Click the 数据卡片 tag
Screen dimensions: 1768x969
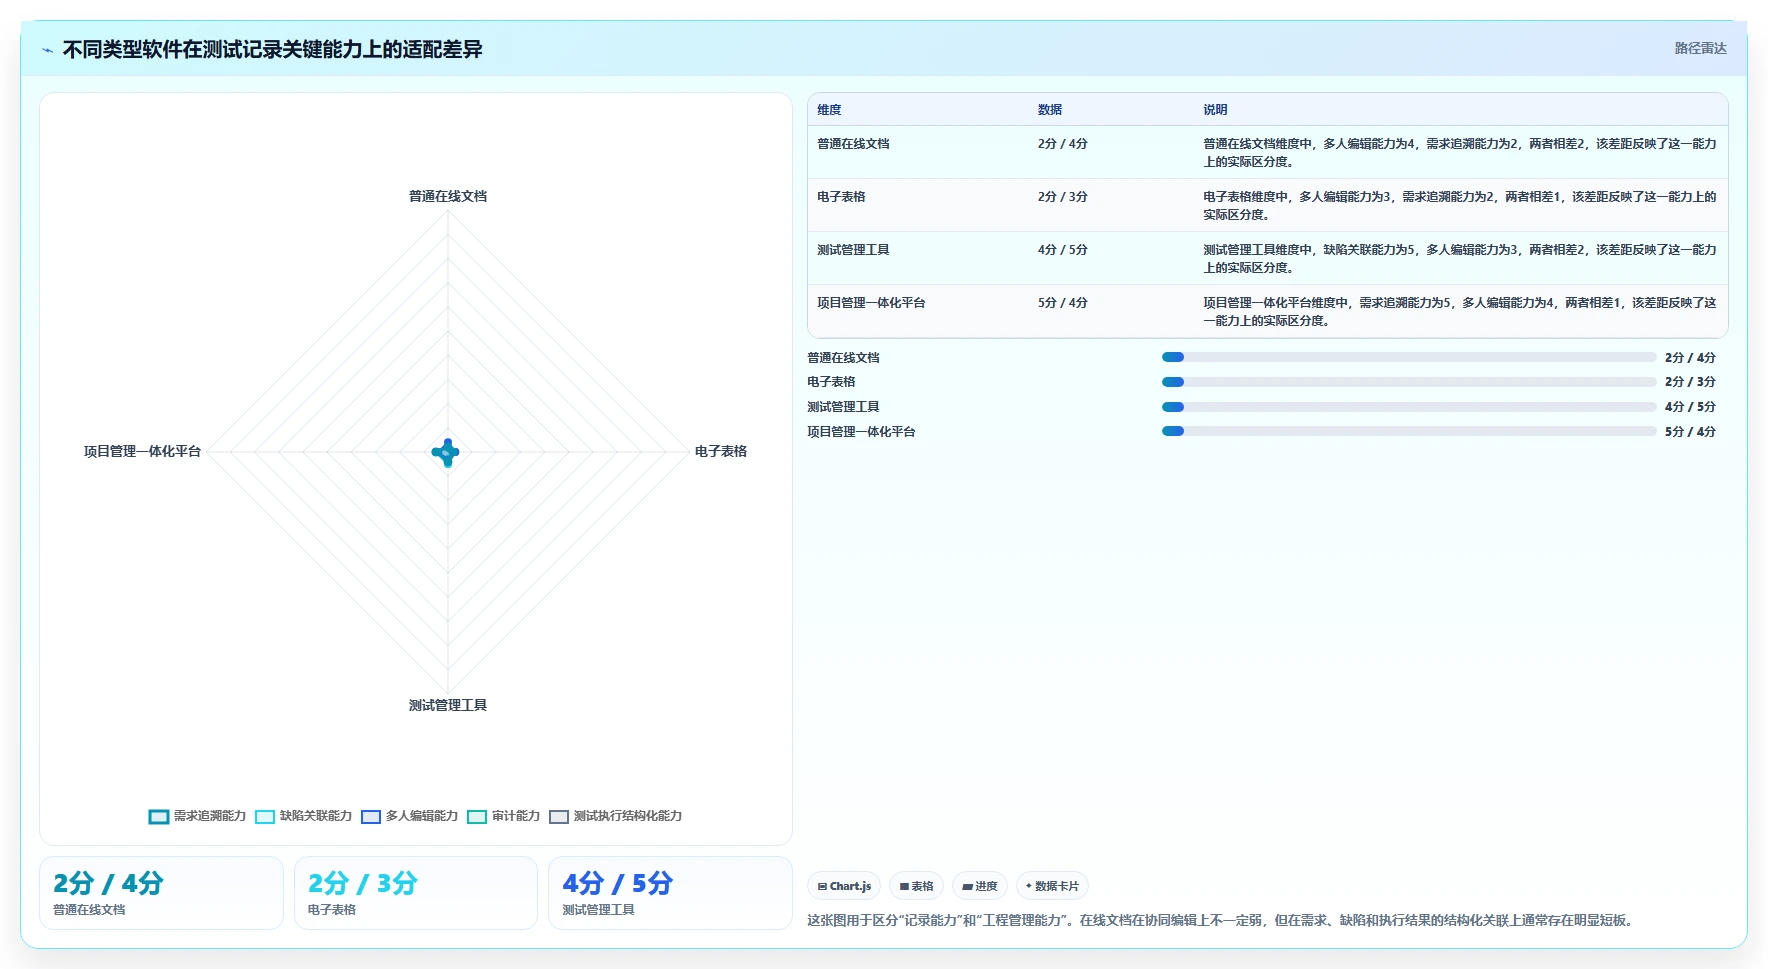[1052, 886]
